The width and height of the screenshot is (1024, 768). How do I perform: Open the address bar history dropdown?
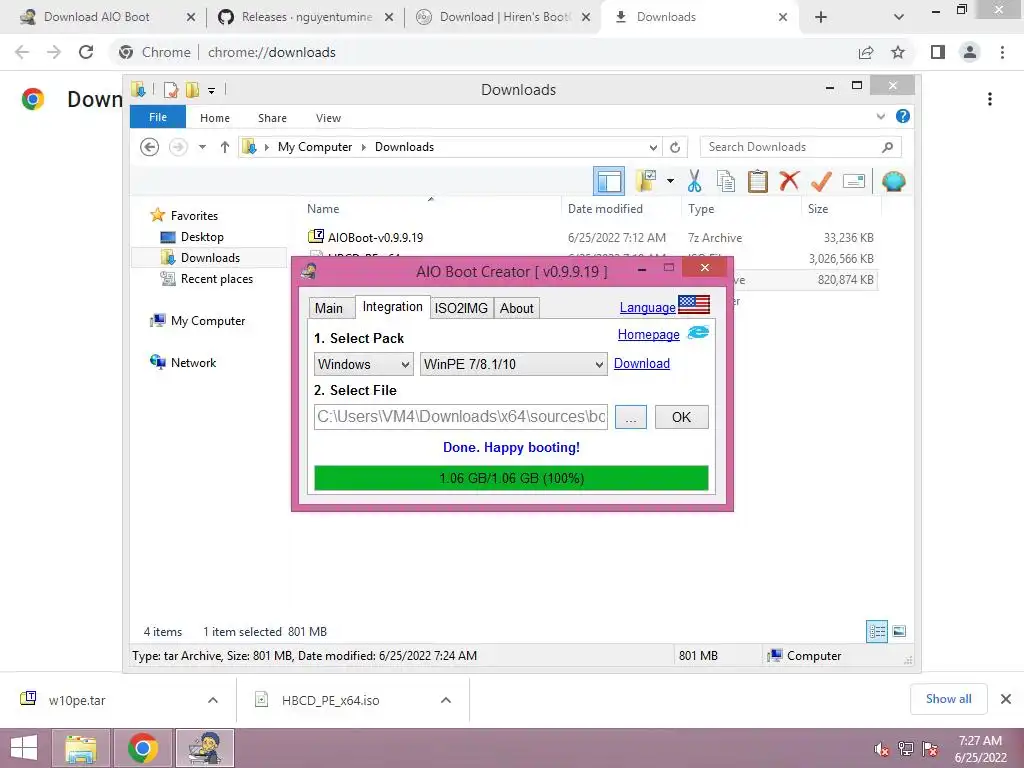[653, 147]
